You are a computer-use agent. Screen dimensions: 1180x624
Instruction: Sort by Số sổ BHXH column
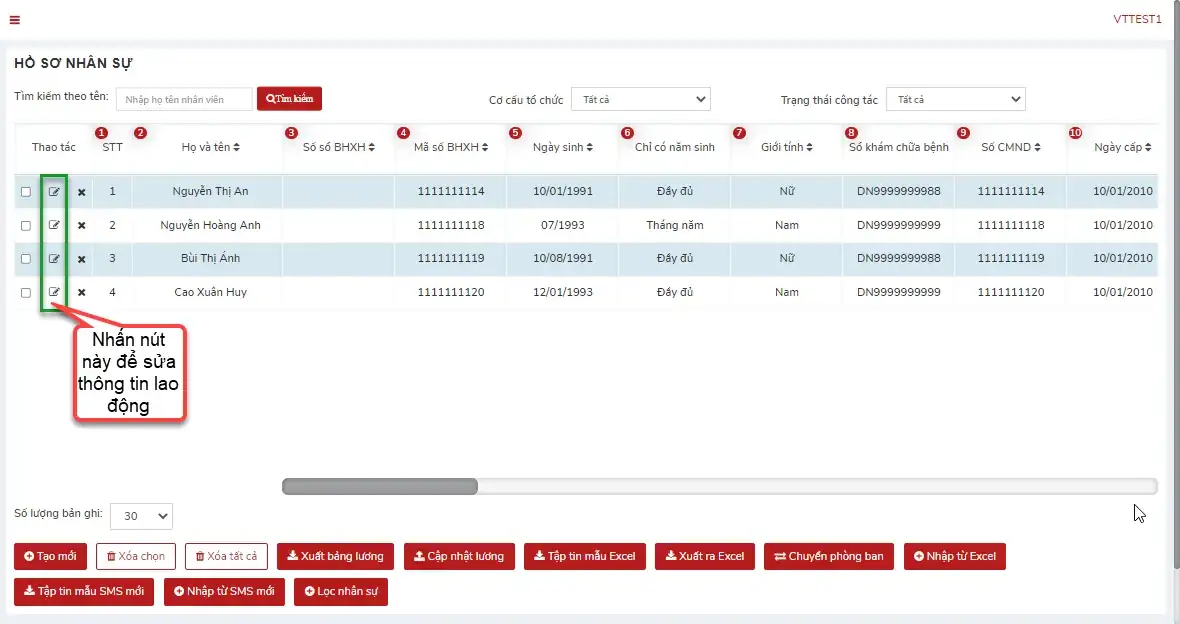point(339,148)
